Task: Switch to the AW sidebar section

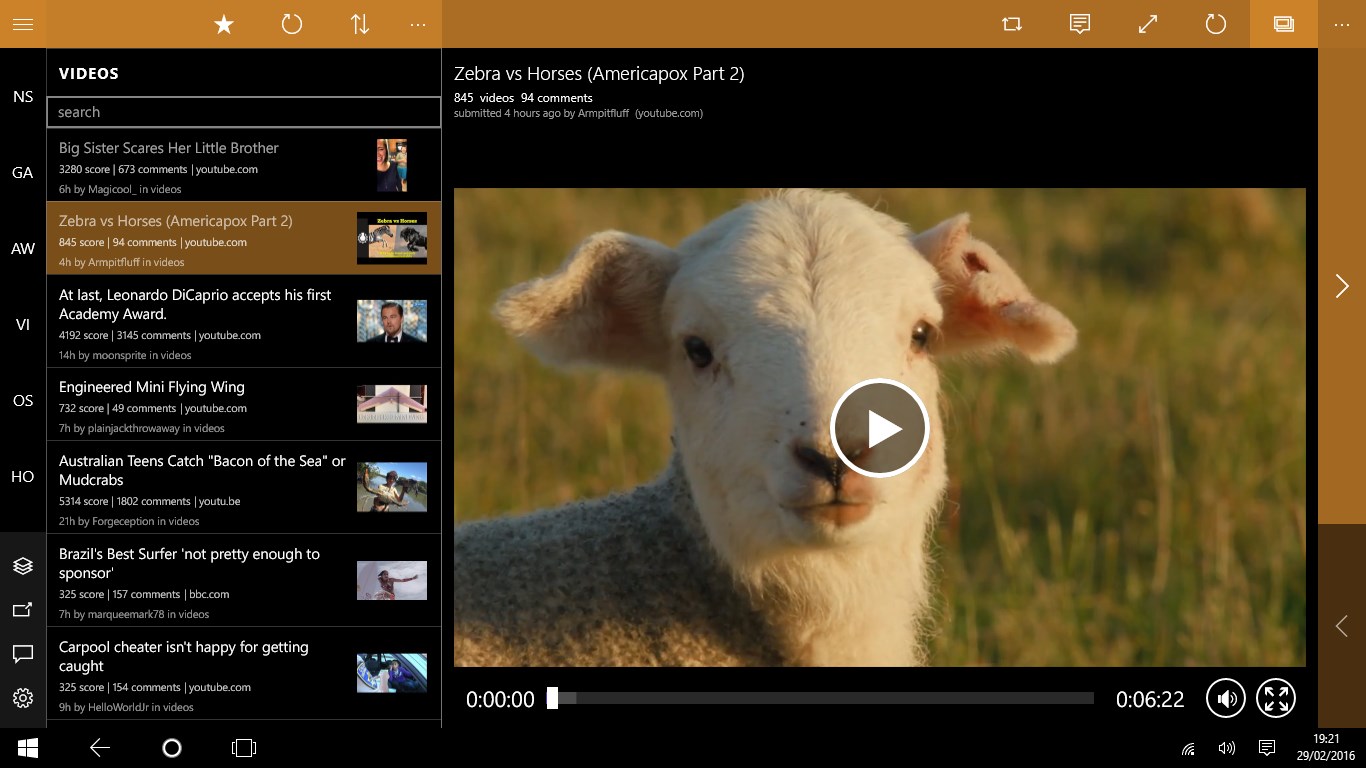Action: [x=23, y=249]
